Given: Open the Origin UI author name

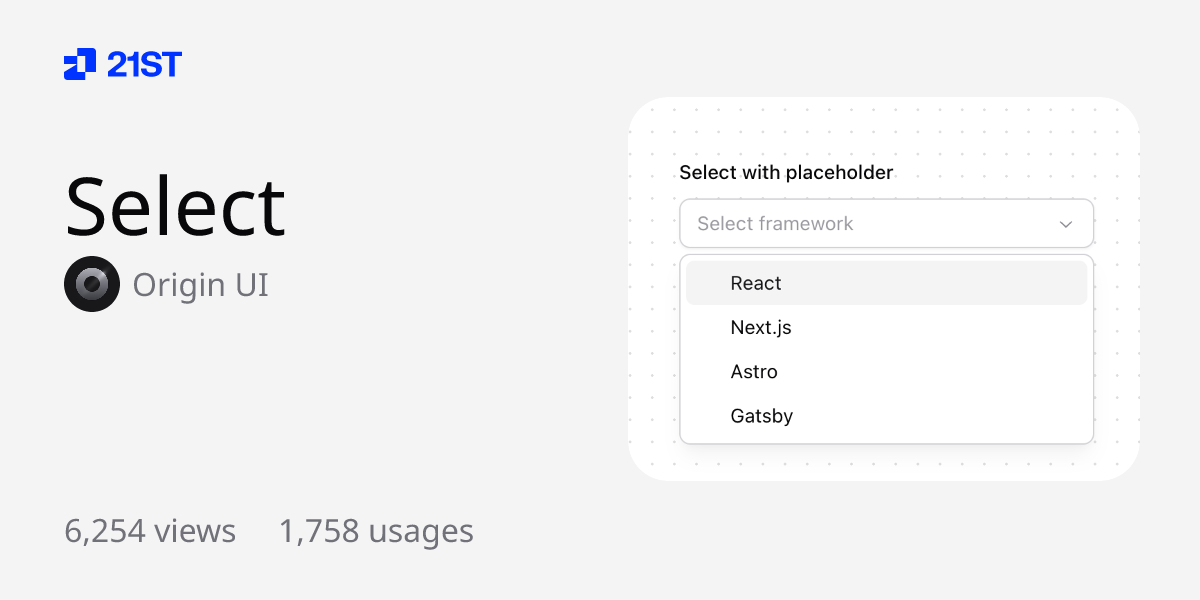Looking at the screenshot, I should pos(200,285).
